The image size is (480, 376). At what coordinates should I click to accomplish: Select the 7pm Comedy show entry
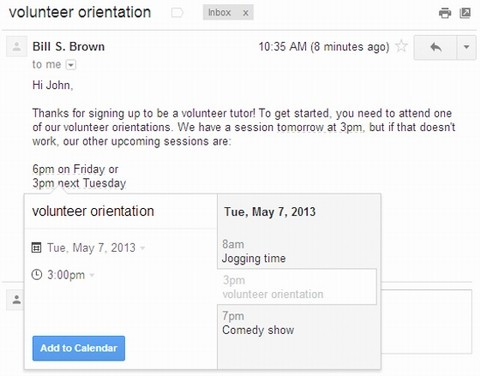[298, 323]
